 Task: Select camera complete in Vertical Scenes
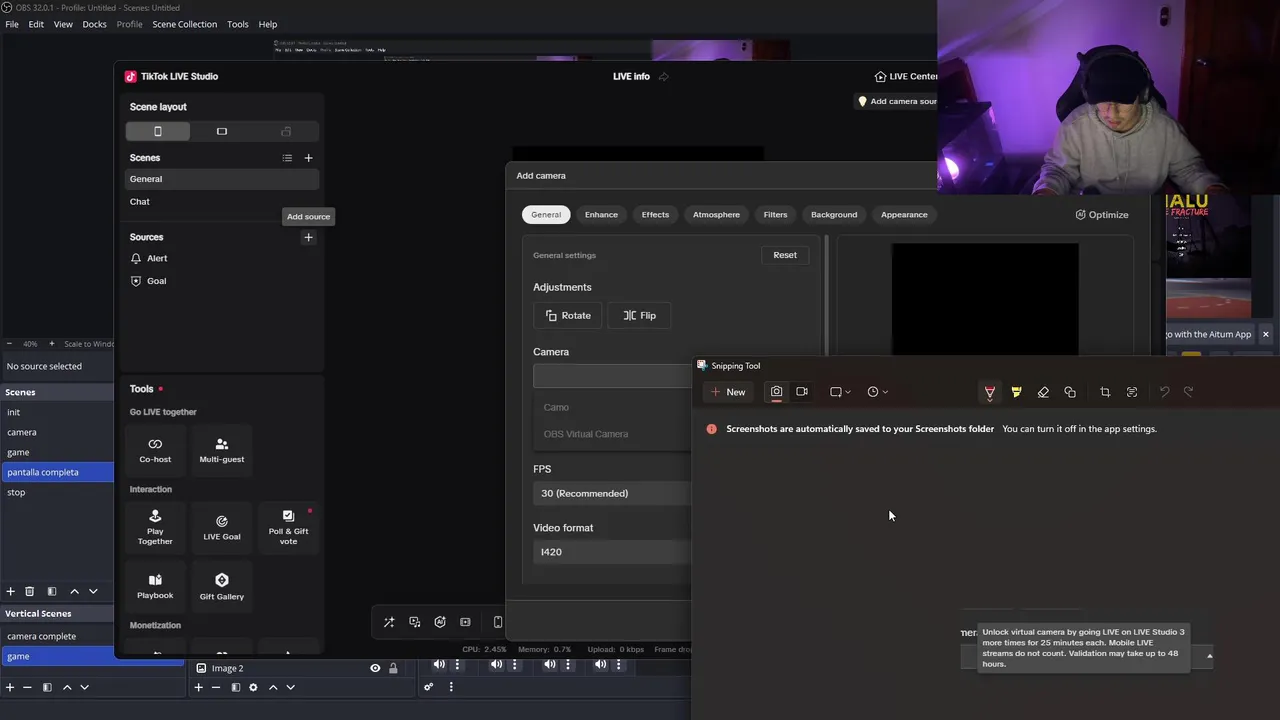(92, 636)
